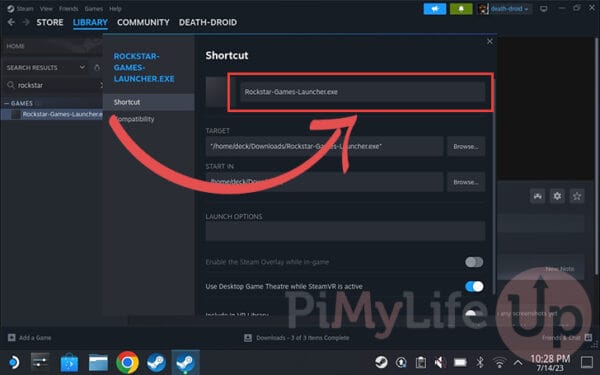
Task: Open the View menu
Action: [x=46, y=8]
